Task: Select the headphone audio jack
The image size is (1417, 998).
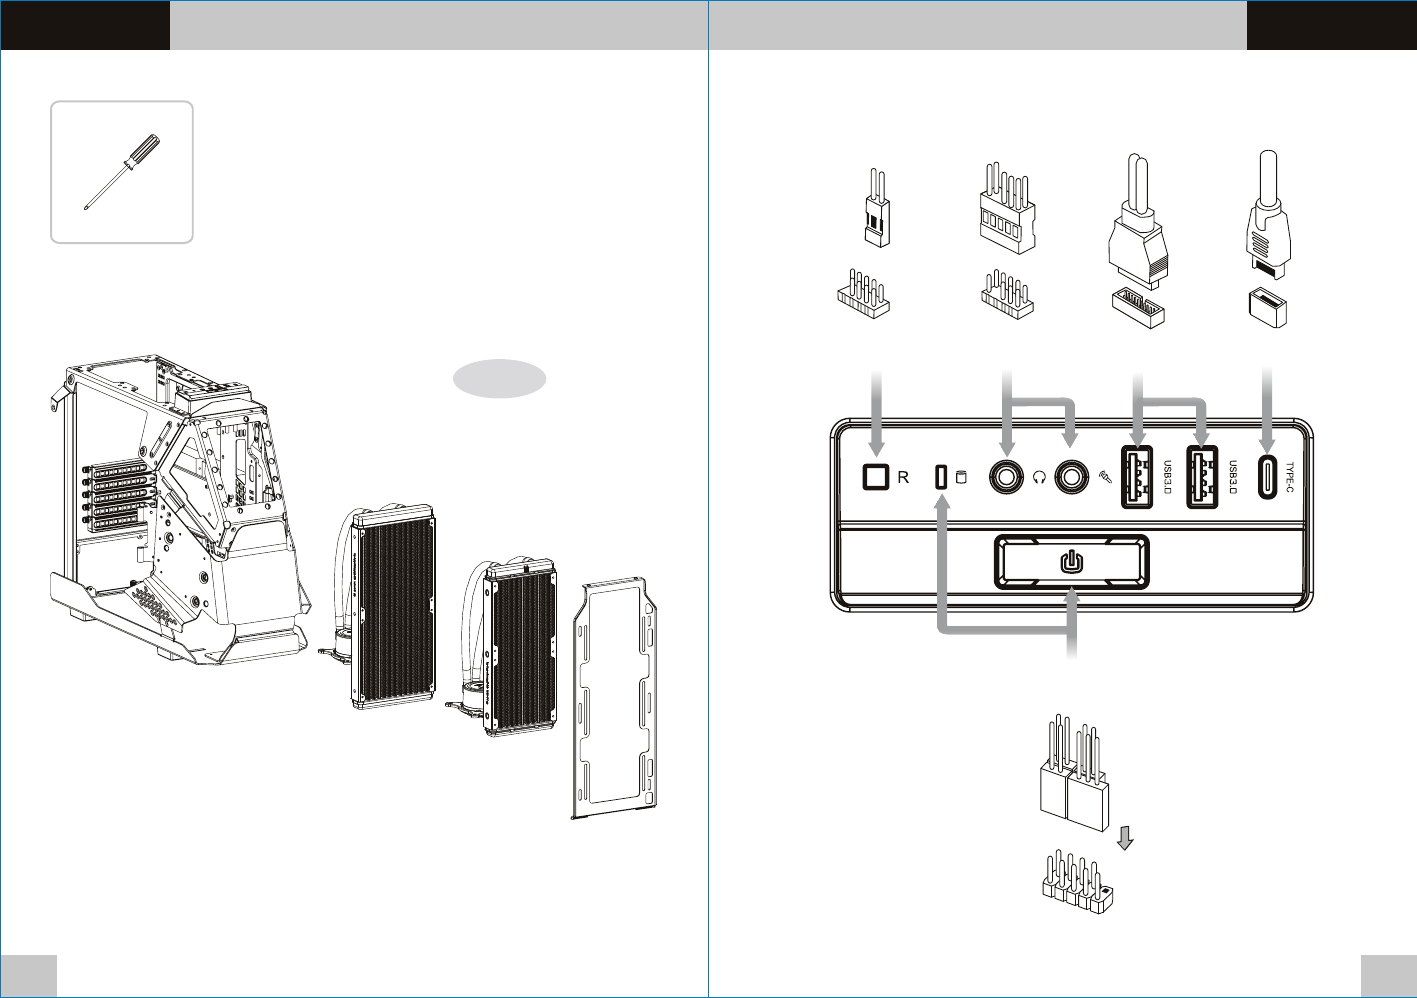Action: (1005, 477)
